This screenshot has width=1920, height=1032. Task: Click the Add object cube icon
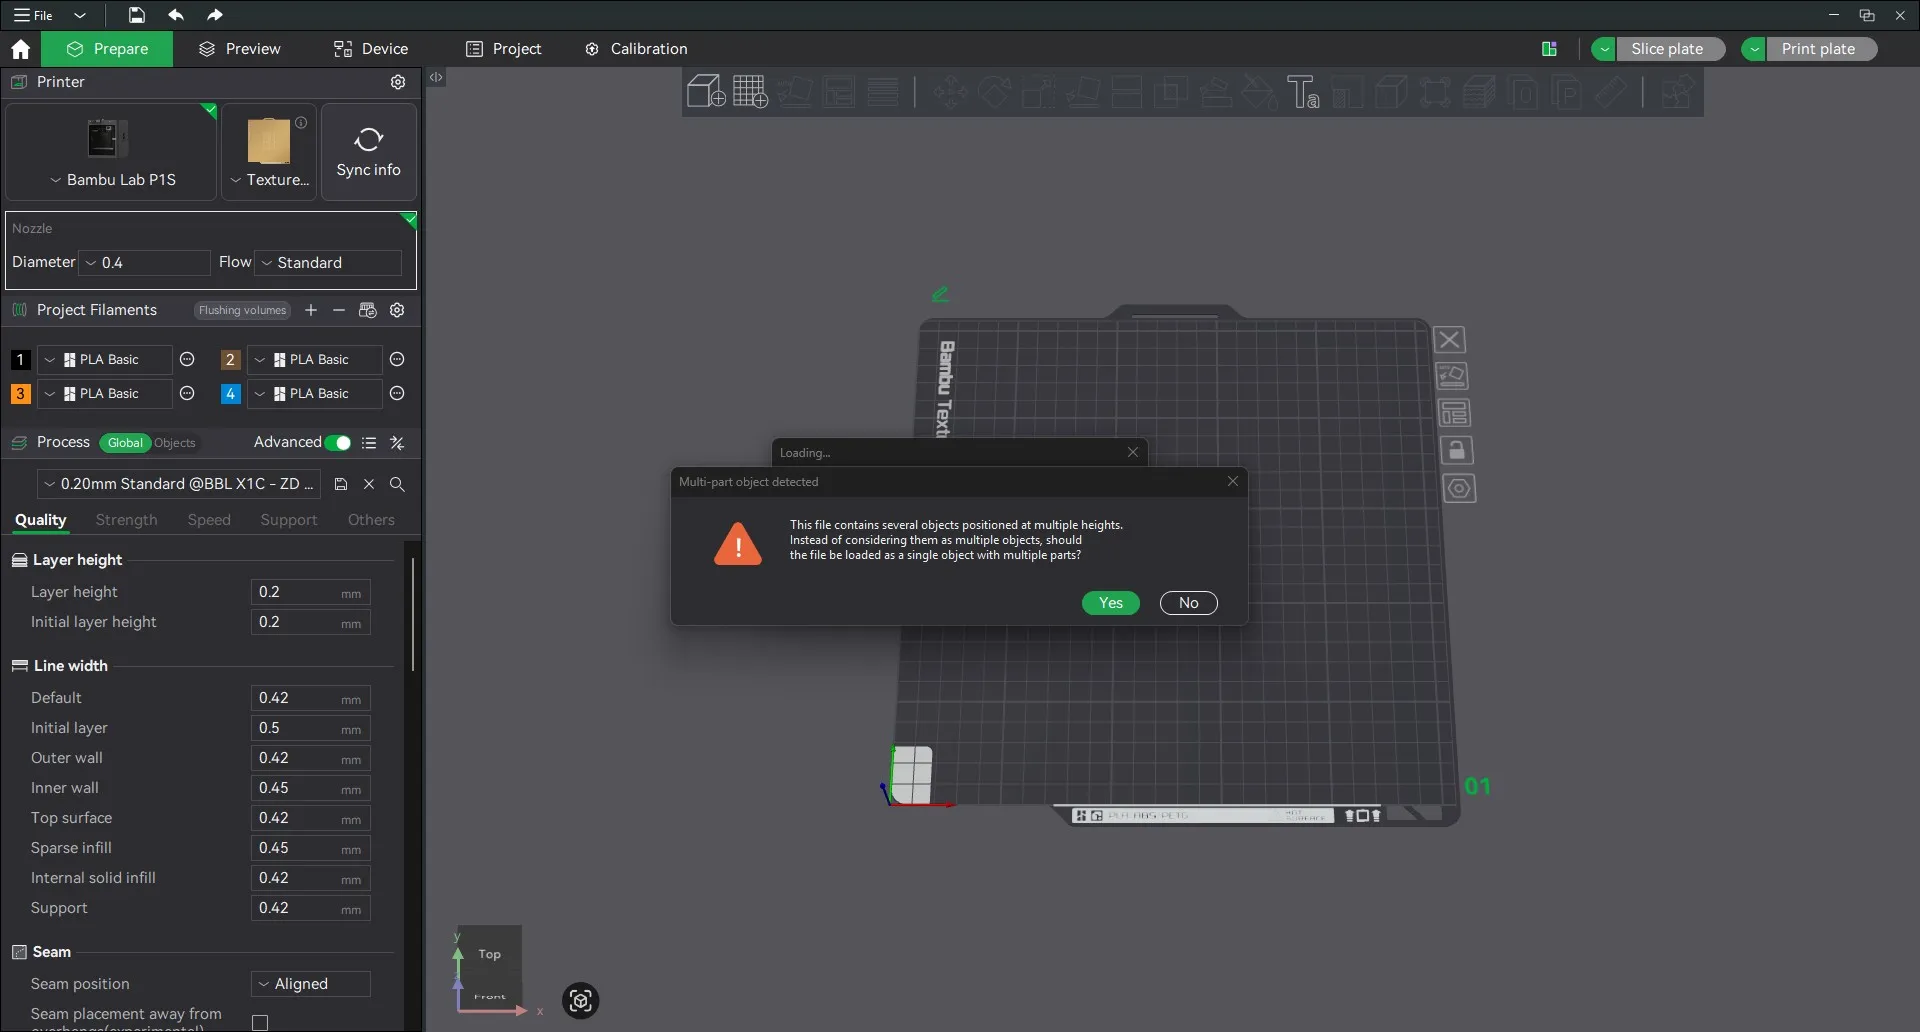(706, 92)
